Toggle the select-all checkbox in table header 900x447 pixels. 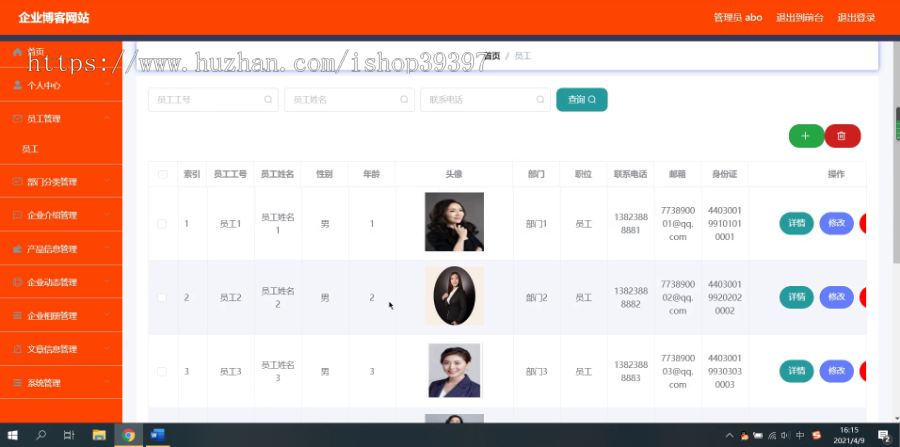(163, 174)
